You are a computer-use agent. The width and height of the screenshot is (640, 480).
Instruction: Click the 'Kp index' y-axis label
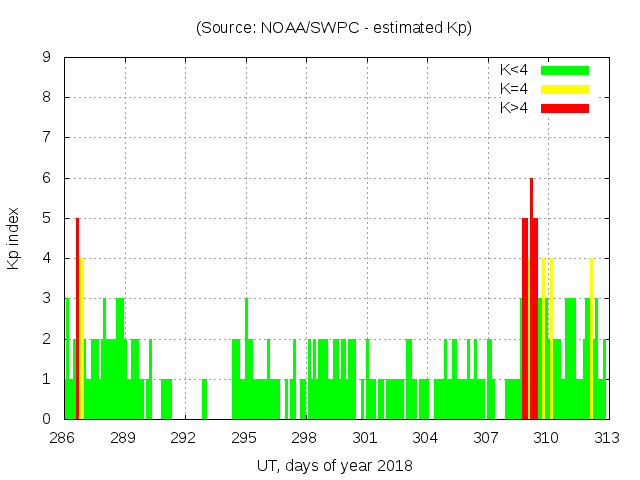(x=14, y=238)
